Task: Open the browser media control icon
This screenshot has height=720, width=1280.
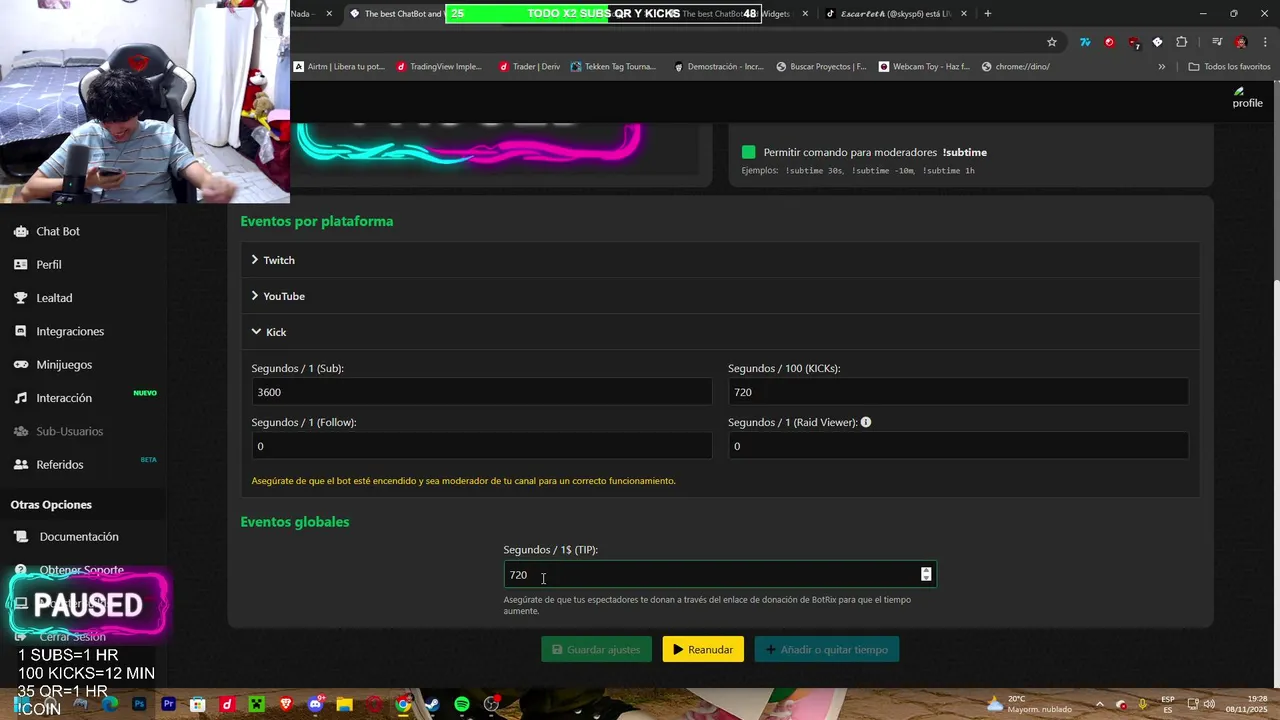Action: pos(1217,42)
